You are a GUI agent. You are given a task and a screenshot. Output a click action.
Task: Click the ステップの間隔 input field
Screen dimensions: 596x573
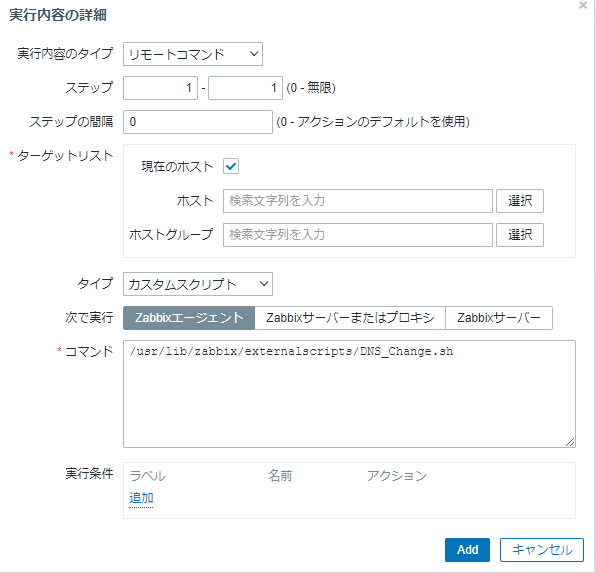[x=198, y=122]
